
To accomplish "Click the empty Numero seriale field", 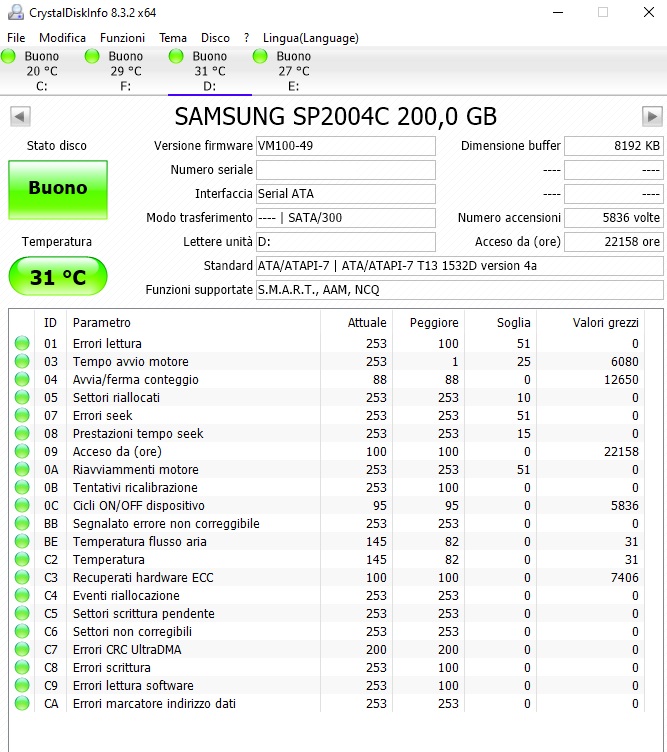I will (x=346, y=170).
